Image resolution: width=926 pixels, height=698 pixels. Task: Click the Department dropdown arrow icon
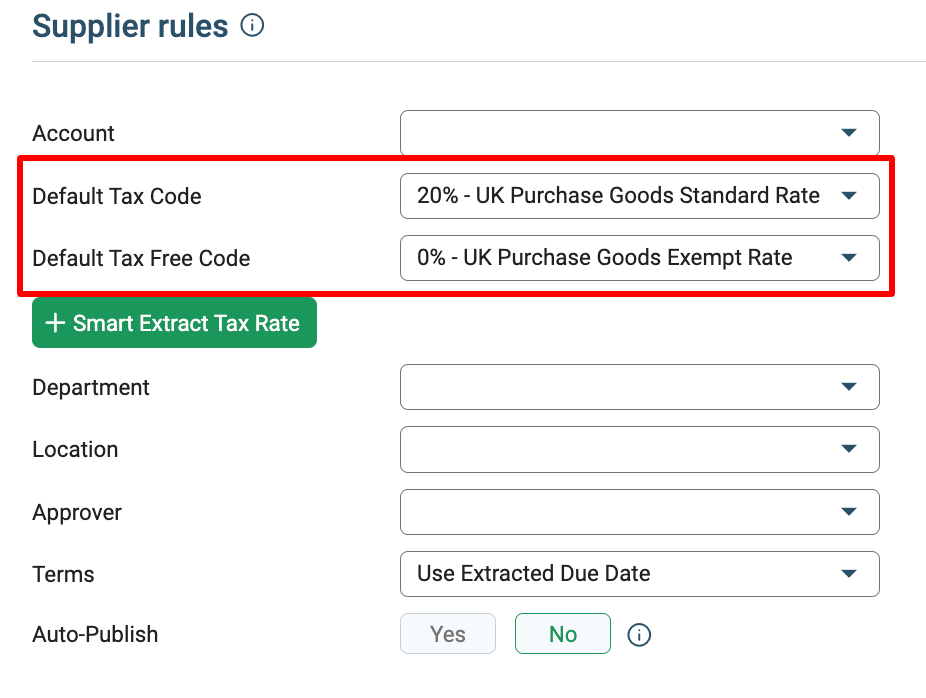point(849,387)
